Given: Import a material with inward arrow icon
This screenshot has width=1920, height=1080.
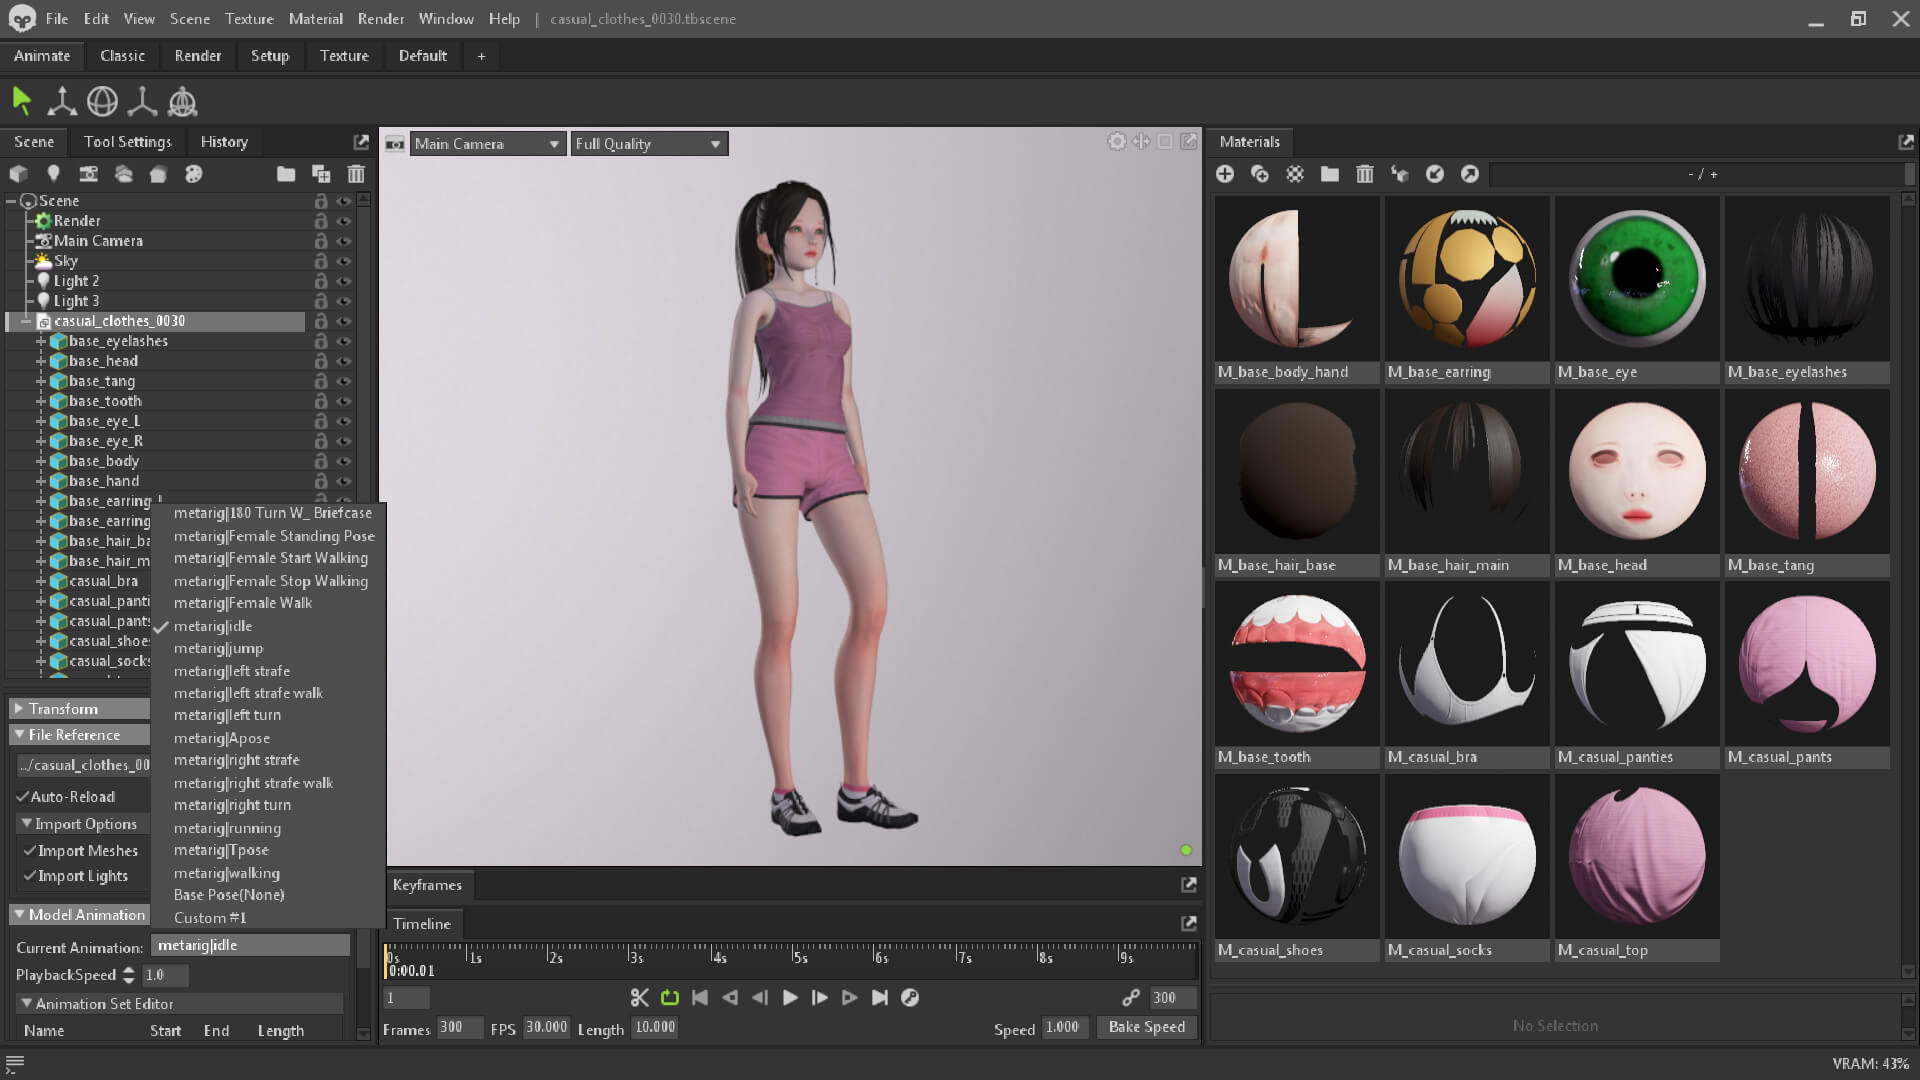Looking at the screenshot, I should click(x=1435, y=174).
